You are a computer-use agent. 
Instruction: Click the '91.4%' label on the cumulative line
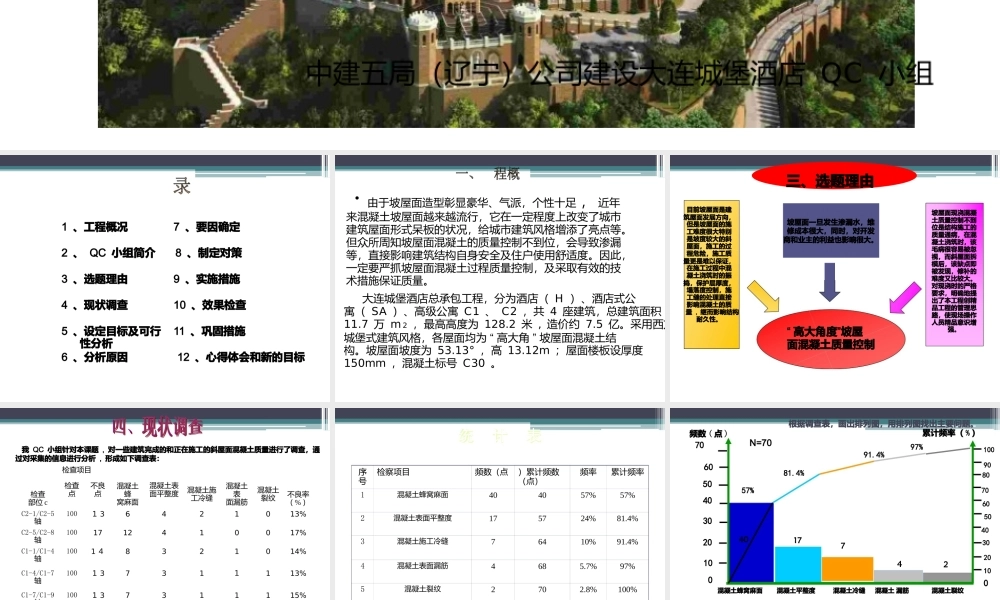(874, 455)
